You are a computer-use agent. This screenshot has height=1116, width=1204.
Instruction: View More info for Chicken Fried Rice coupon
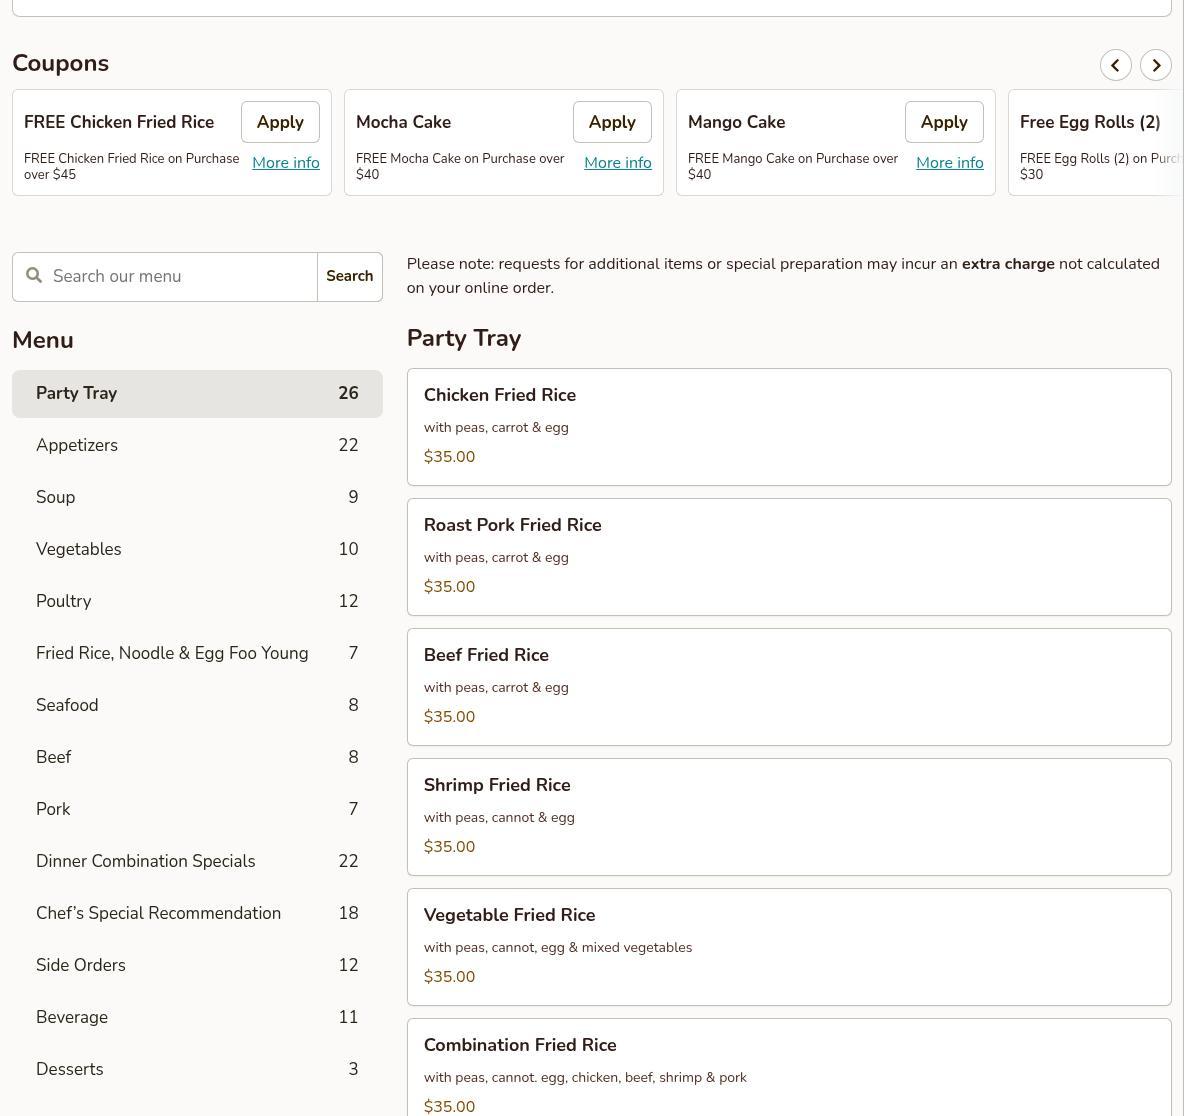tap(285, 163)
